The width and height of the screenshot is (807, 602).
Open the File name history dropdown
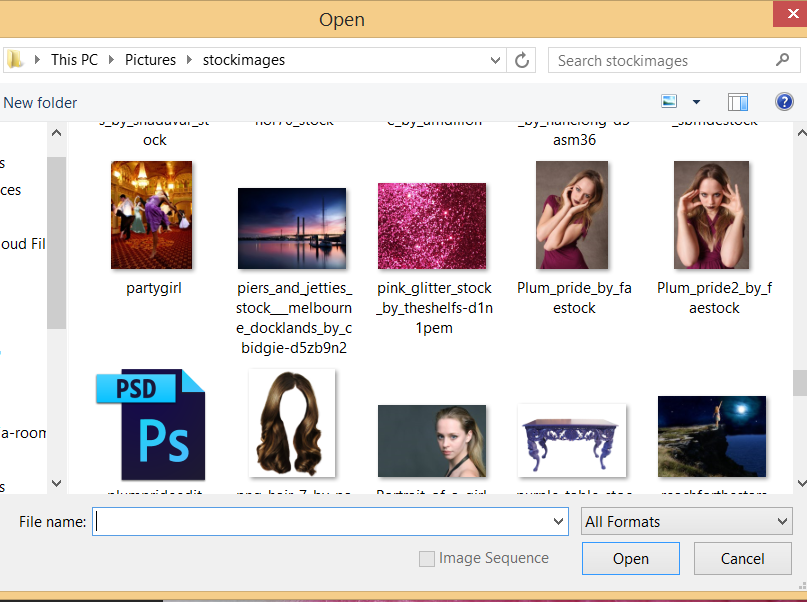(x=558, y=521)
